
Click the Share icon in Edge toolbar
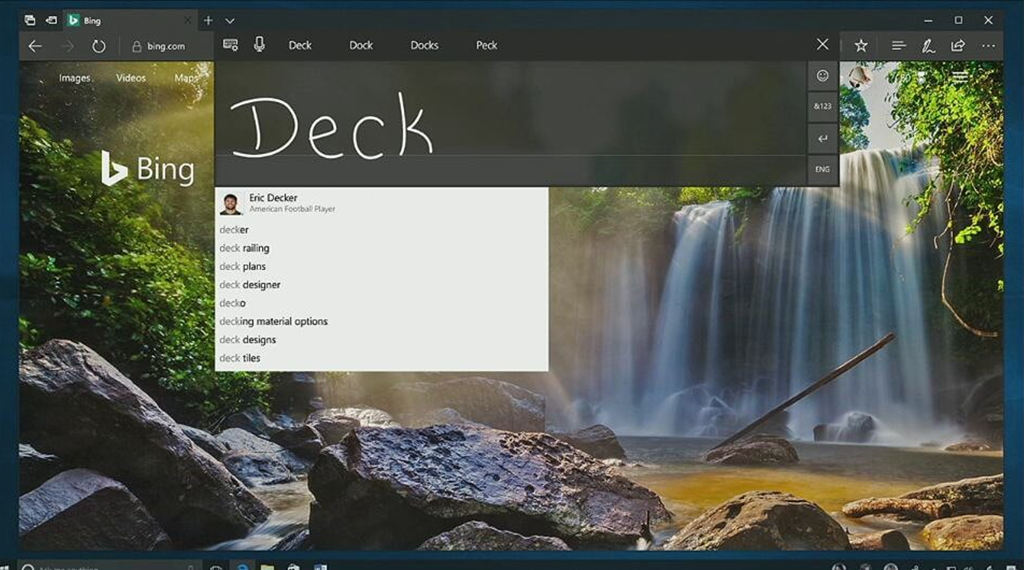point(958,46)
